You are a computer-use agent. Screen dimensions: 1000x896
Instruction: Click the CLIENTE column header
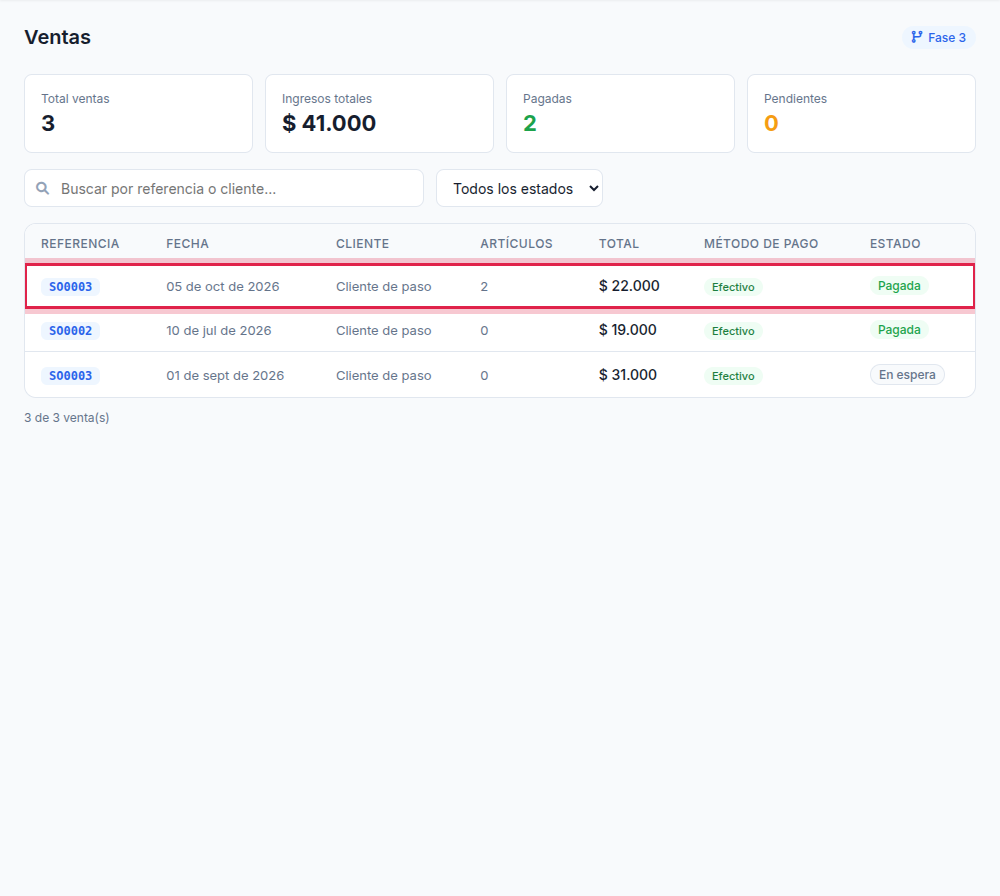pyautogui.click(x=362, y=244)
